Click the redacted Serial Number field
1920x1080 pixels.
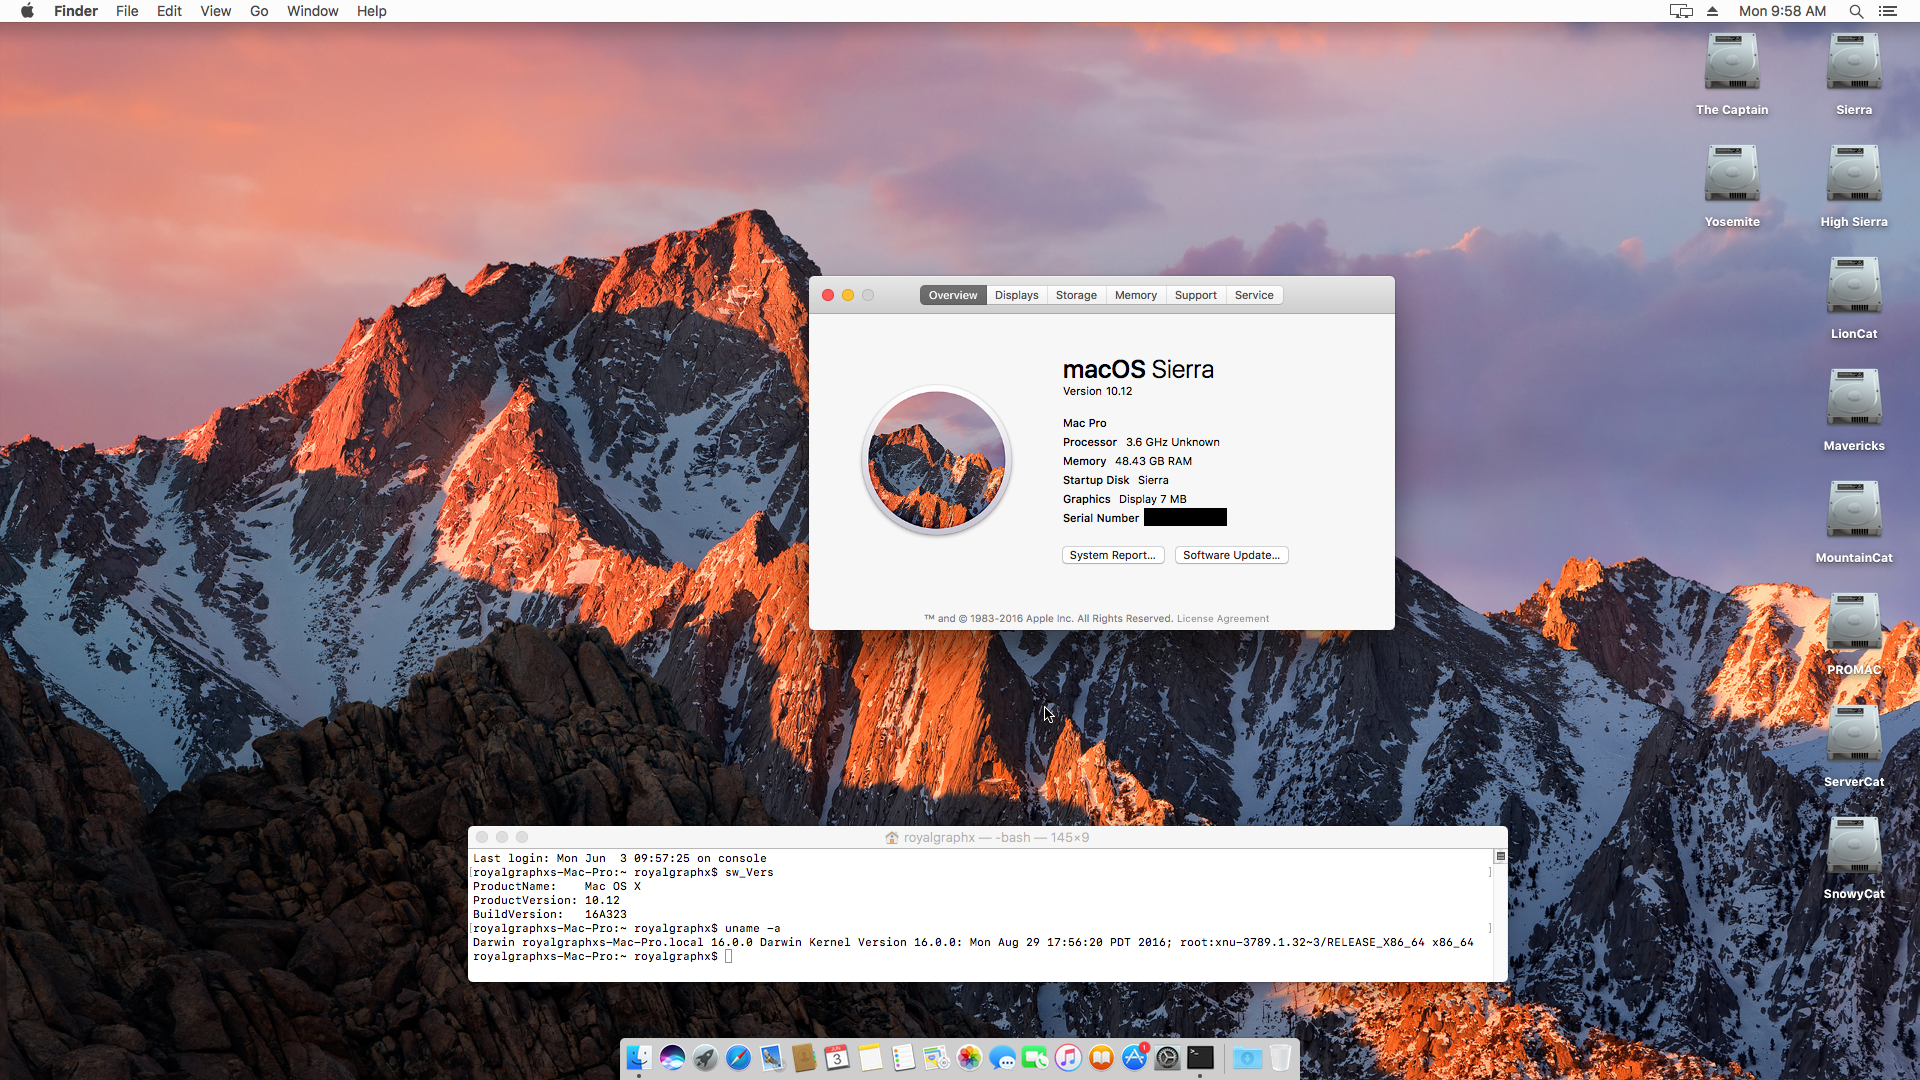1185,517
